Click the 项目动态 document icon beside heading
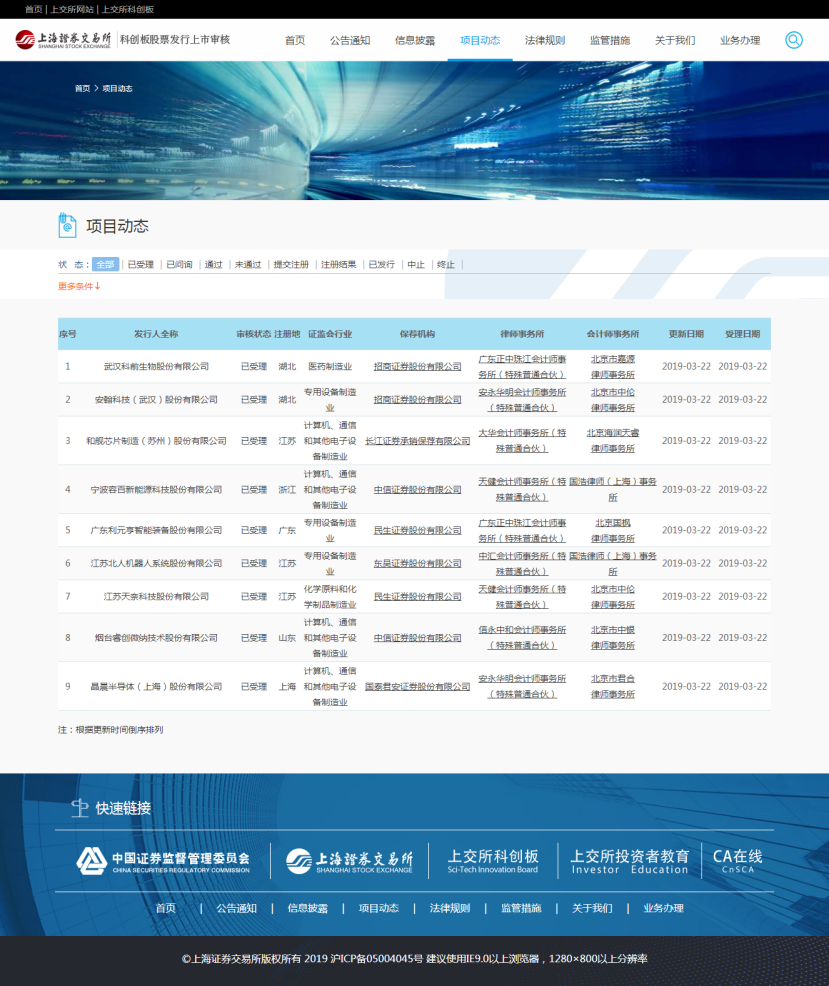 [67, 226]
